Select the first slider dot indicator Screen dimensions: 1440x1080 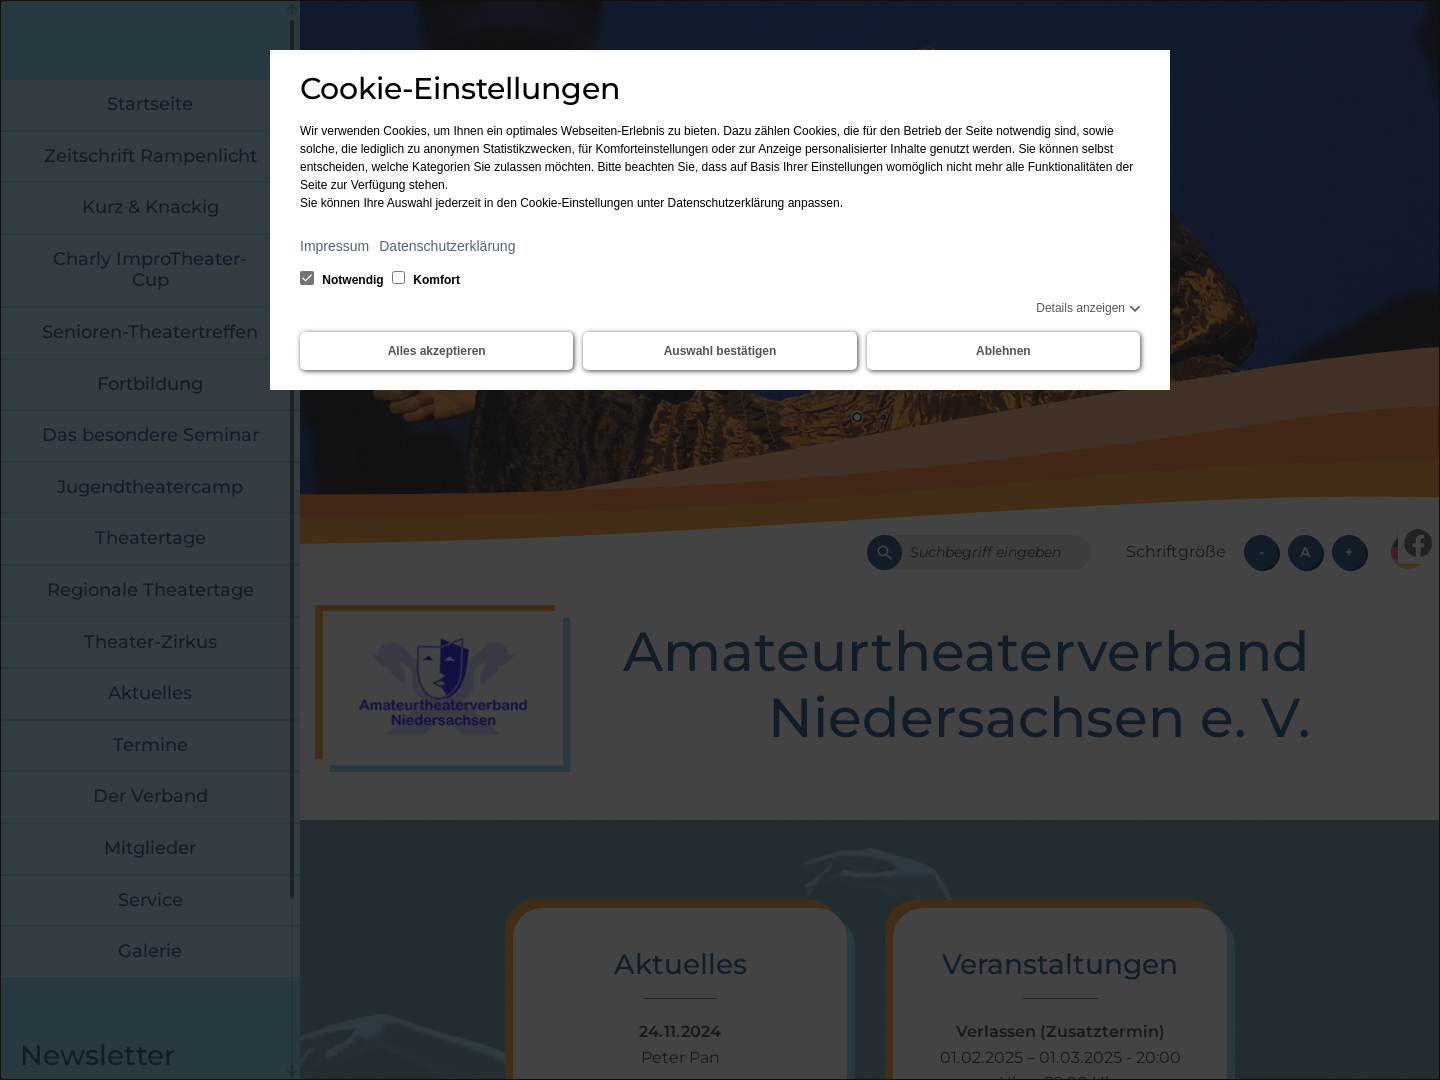point(857,417)
